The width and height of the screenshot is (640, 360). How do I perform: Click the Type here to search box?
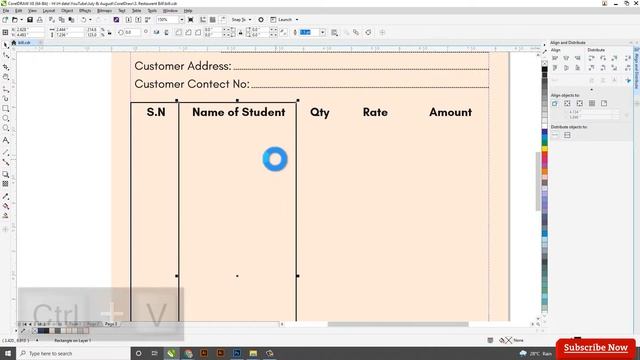[x=73, y=353]
